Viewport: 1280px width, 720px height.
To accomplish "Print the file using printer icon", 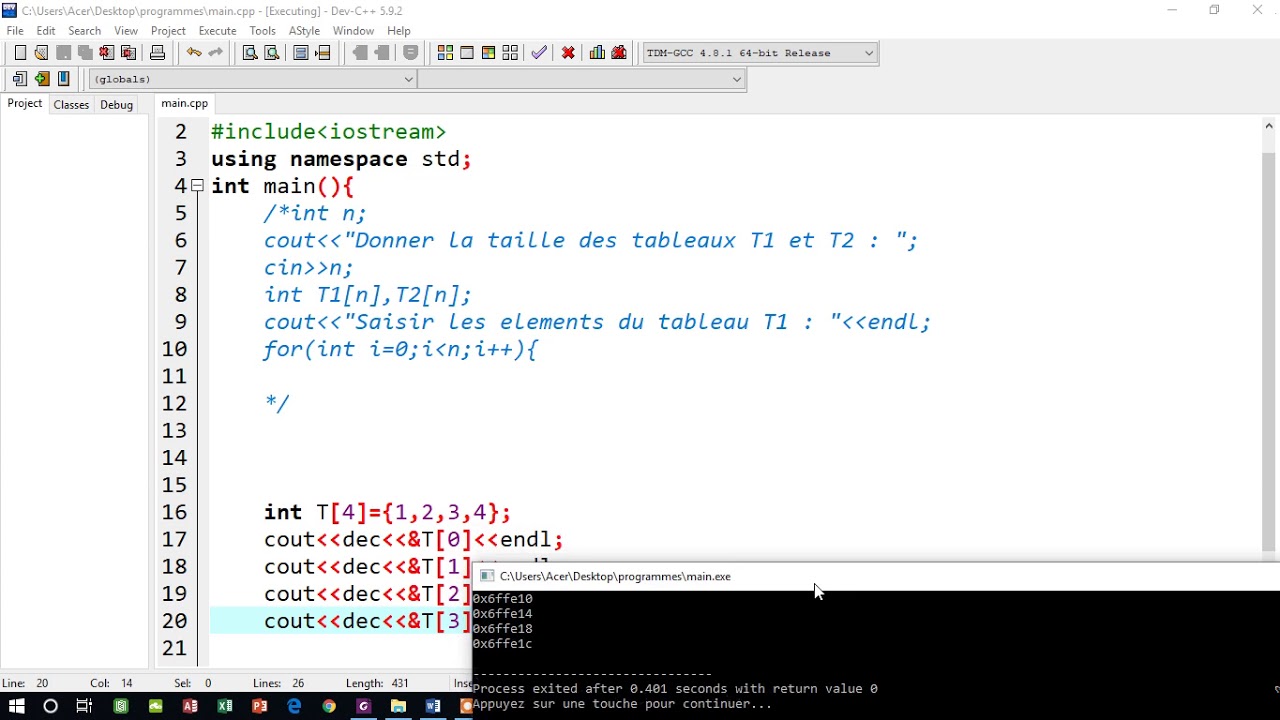I will 157,53.
